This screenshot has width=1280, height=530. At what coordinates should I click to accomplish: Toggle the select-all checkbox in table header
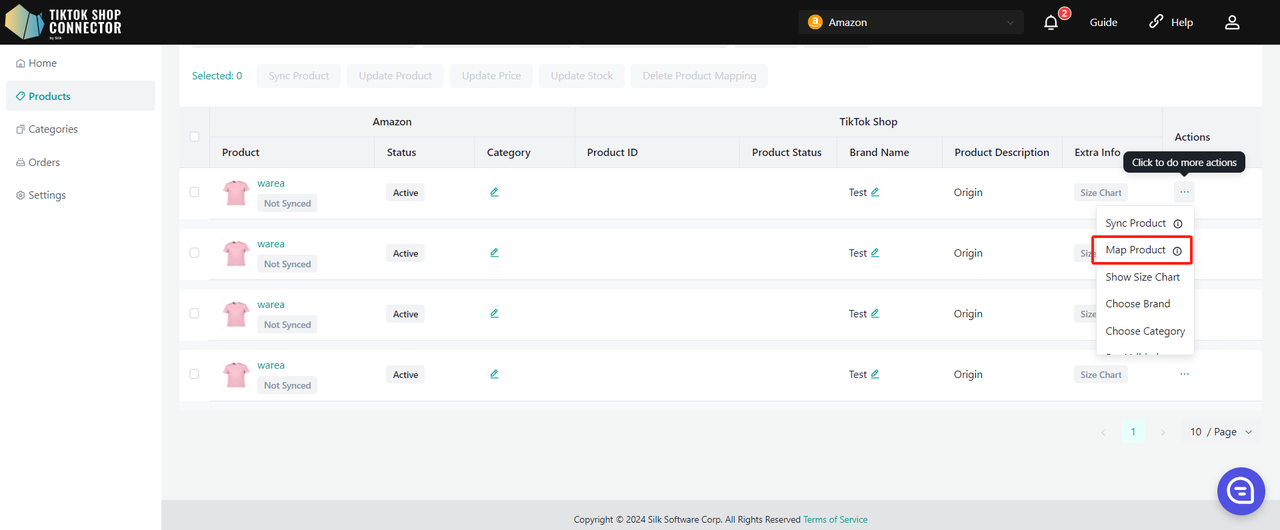pyautogui.click(x=194, y=137)
